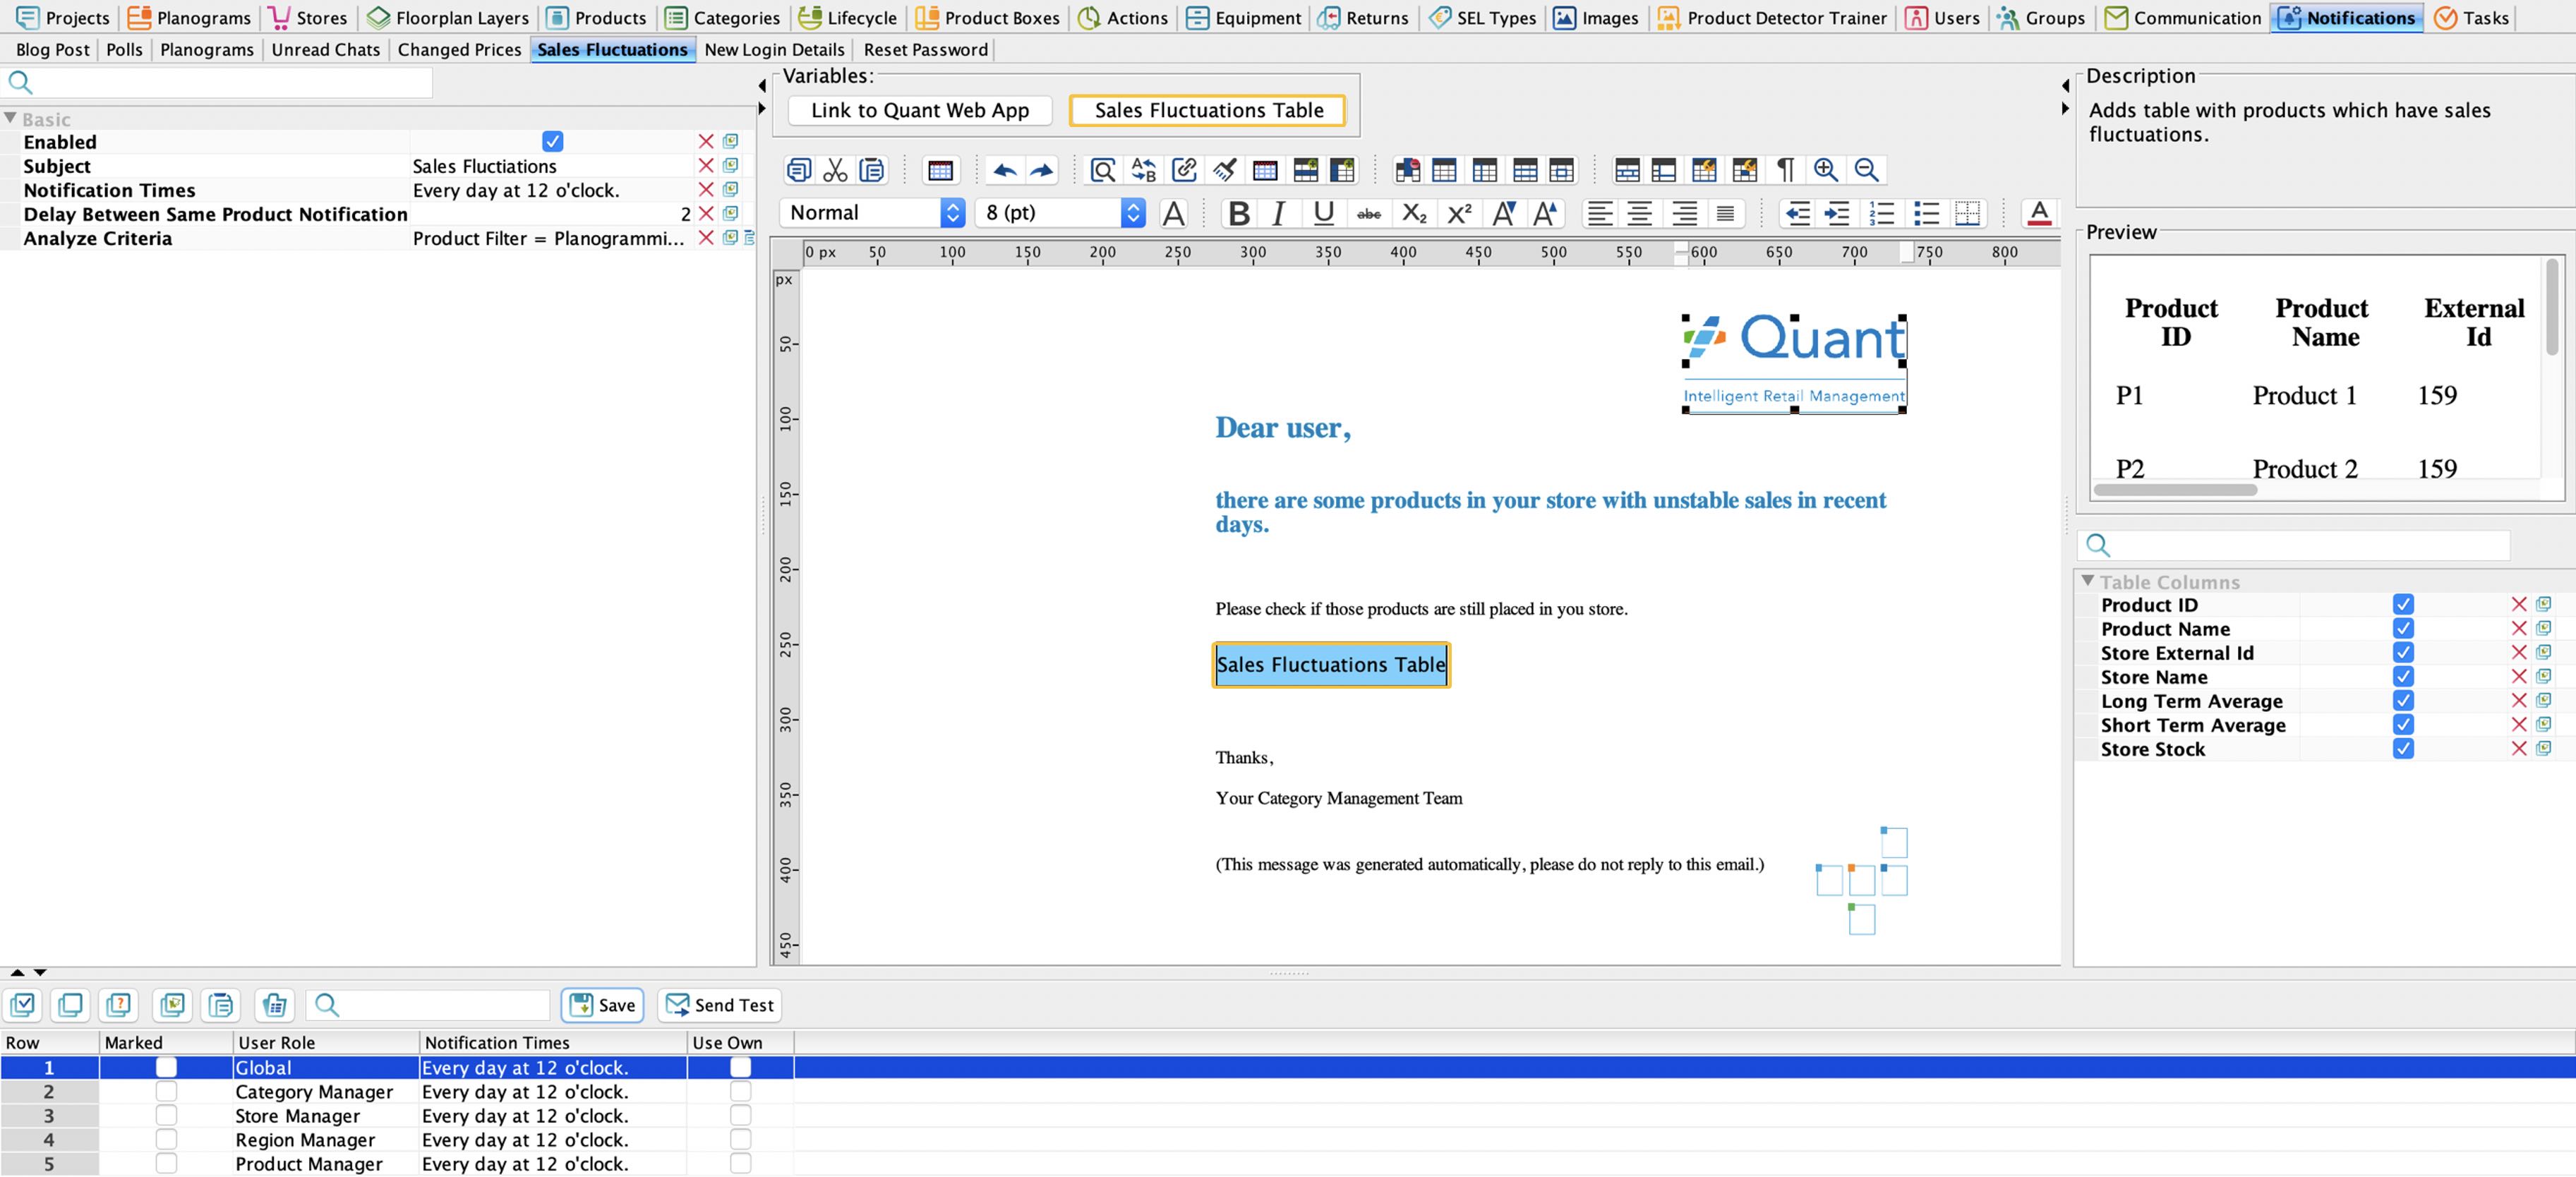
Task: Open the Find and Replace A-B icon
Action: click(x=1143, y=170)
